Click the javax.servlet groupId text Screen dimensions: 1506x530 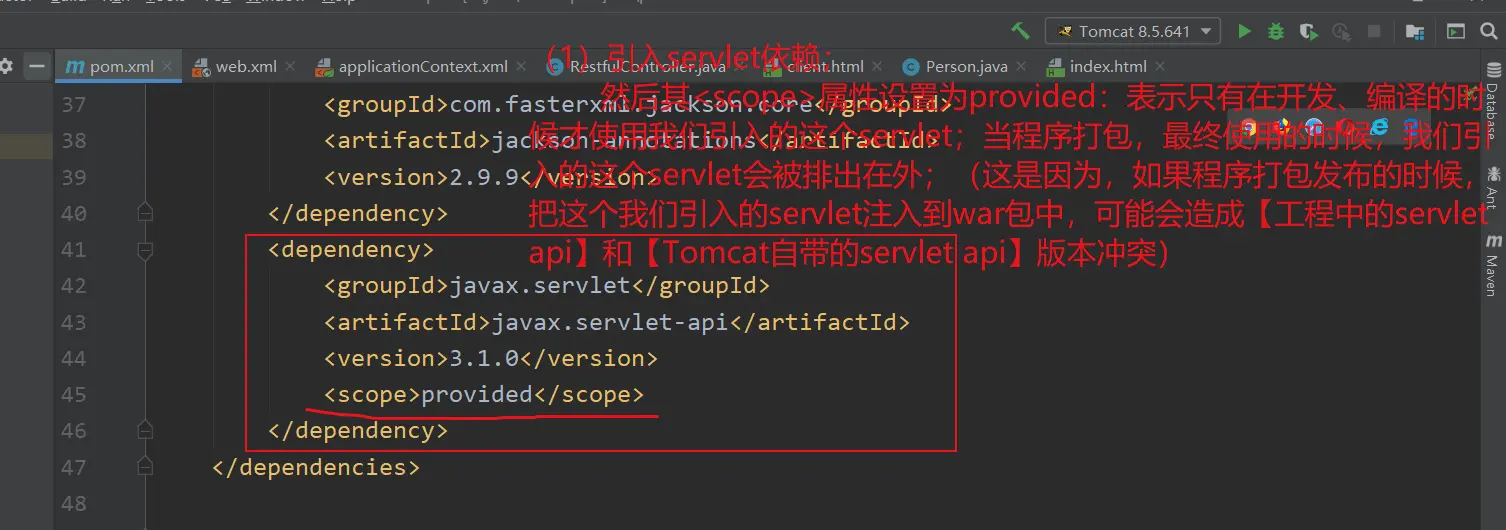540,286
